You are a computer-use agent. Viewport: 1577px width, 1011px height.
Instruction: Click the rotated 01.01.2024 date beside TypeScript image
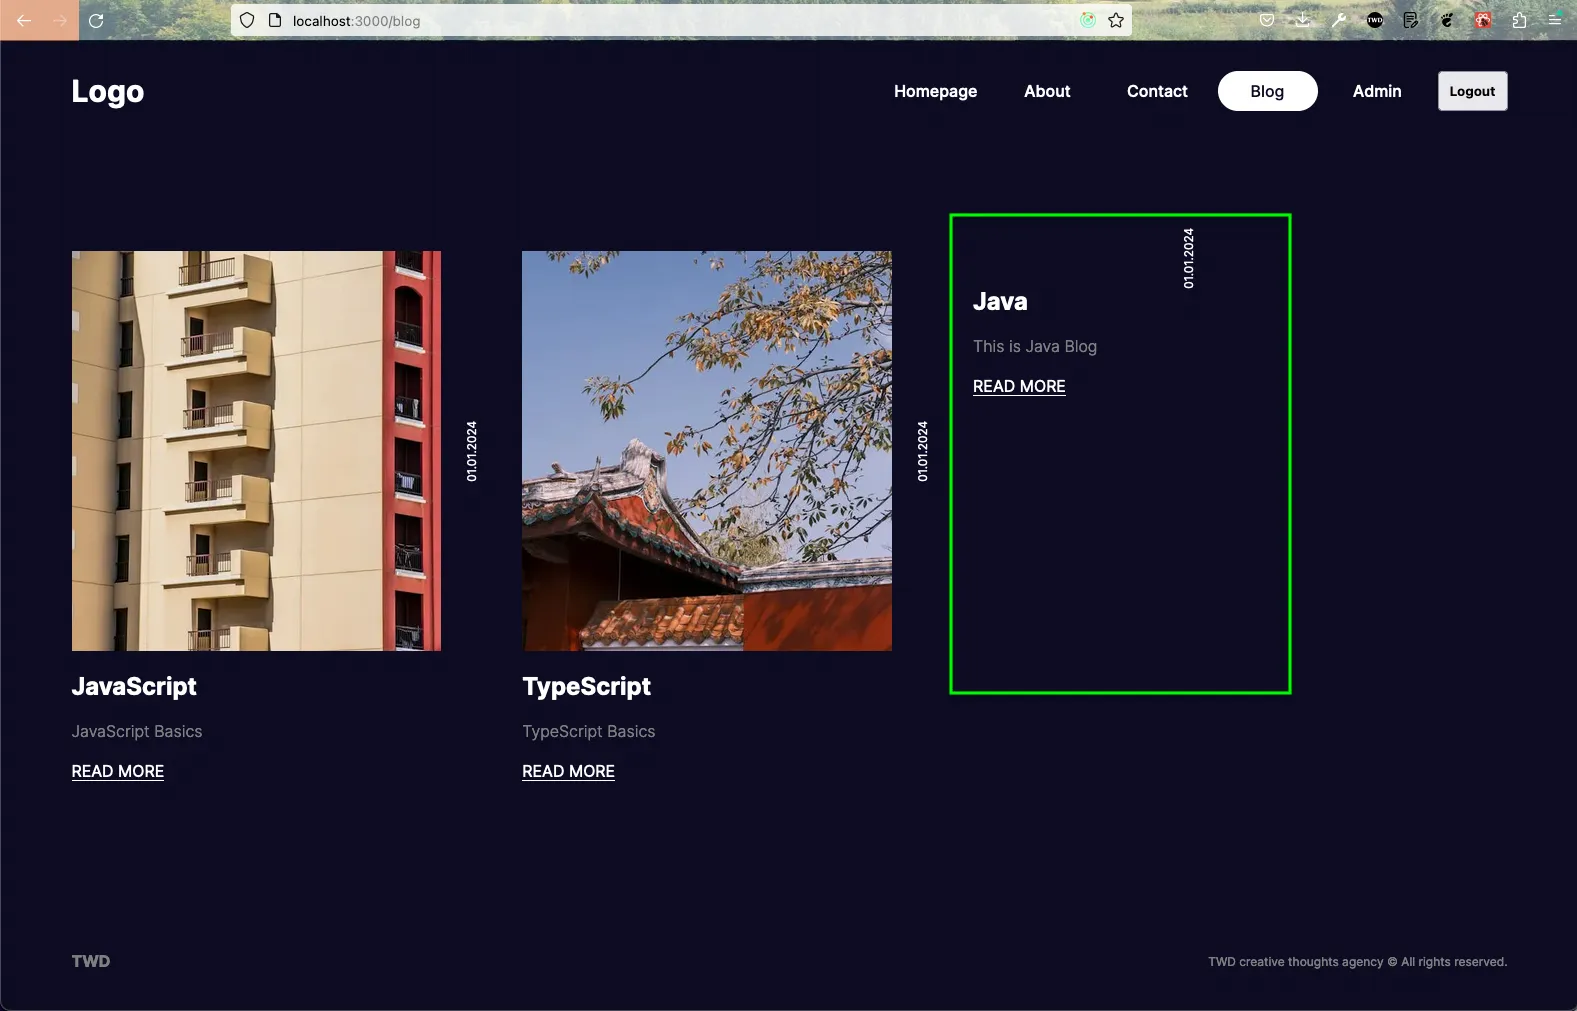tap(923, 451)
